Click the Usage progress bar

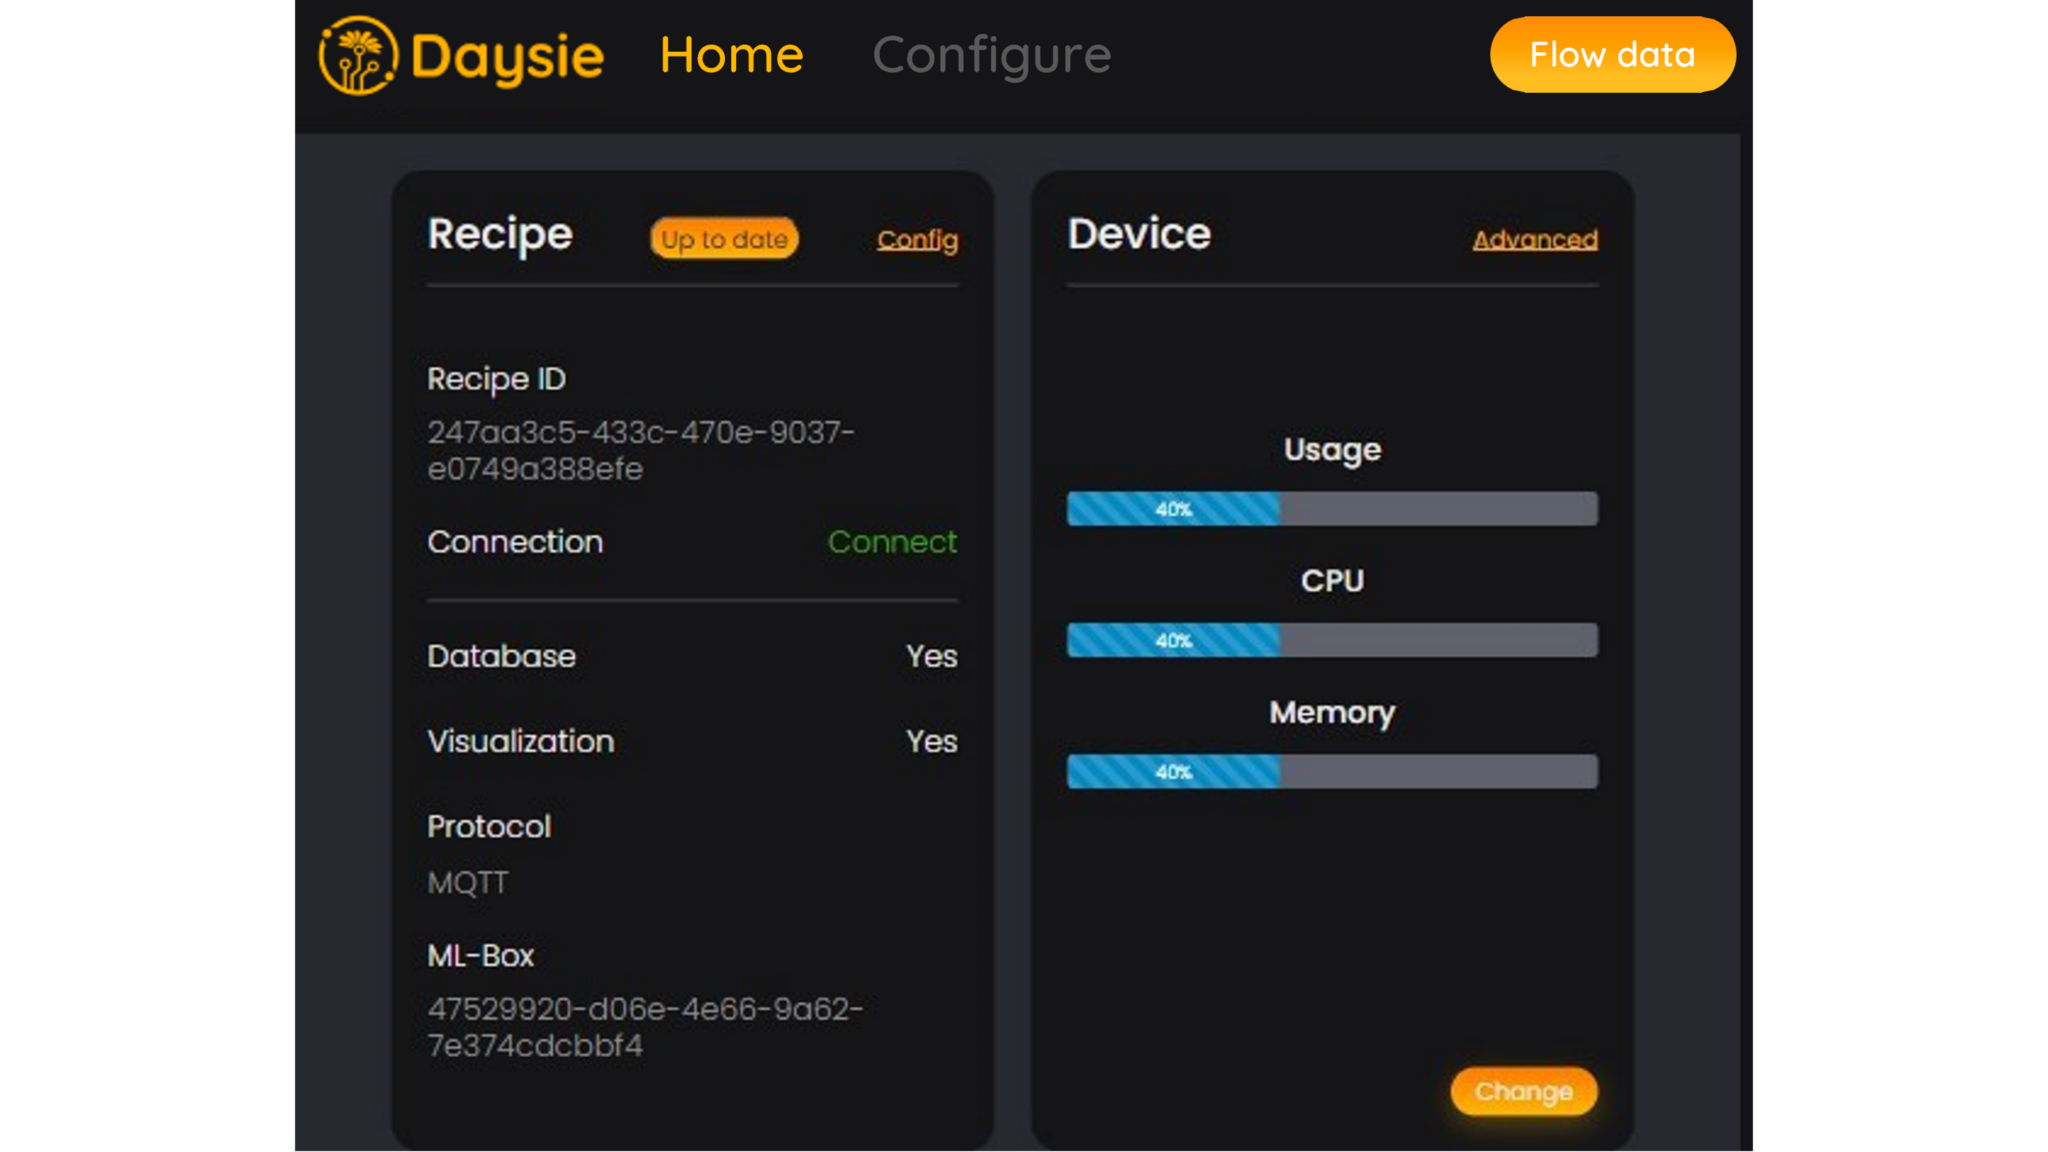point(1332,510)
